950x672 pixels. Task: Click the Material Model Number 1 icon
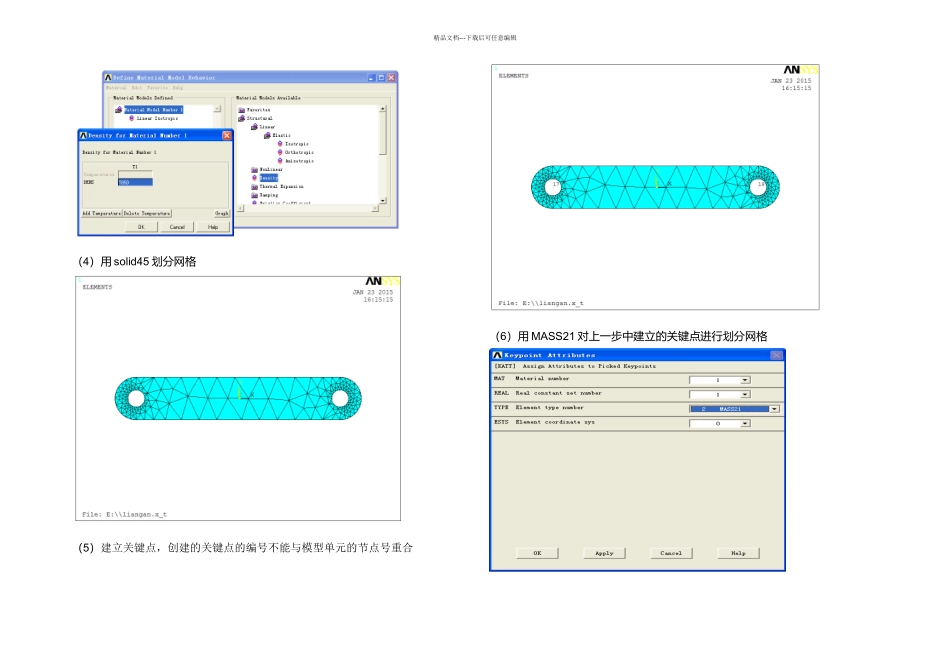pos(119,110)
